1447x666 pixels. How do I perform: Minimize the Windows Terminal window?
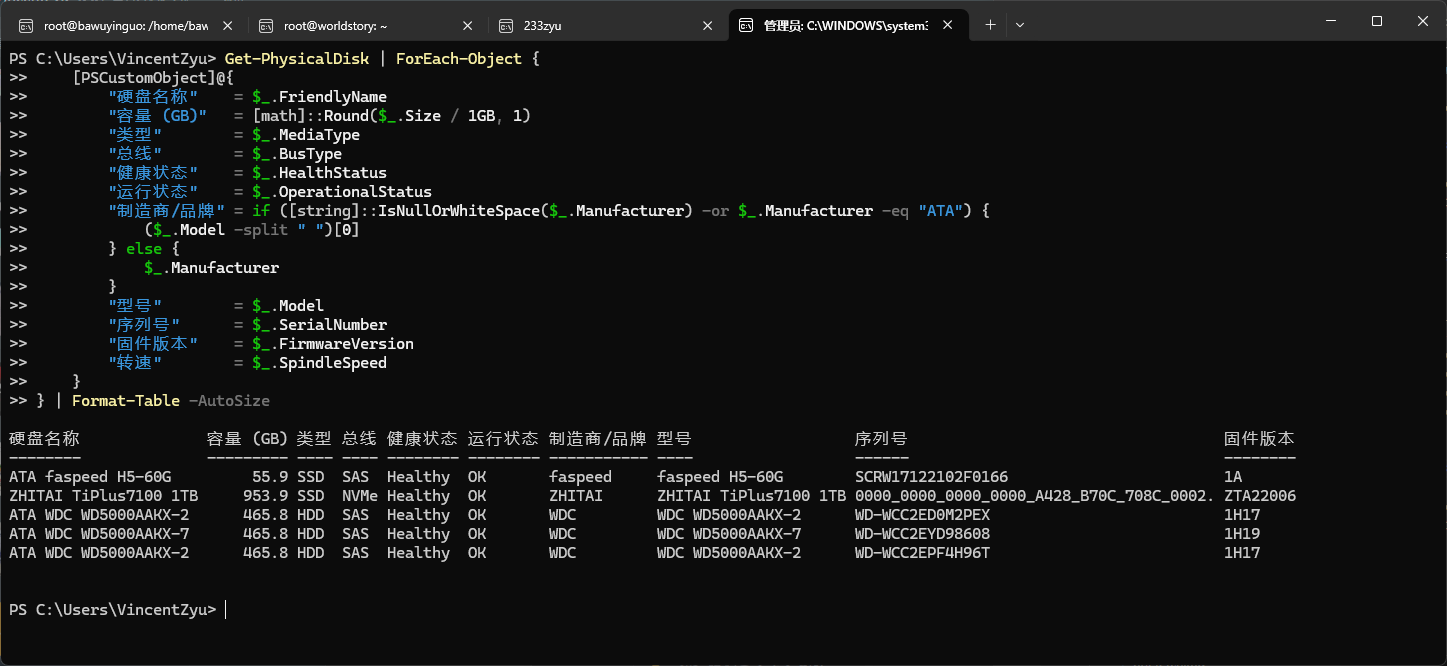coord(1331,21)
